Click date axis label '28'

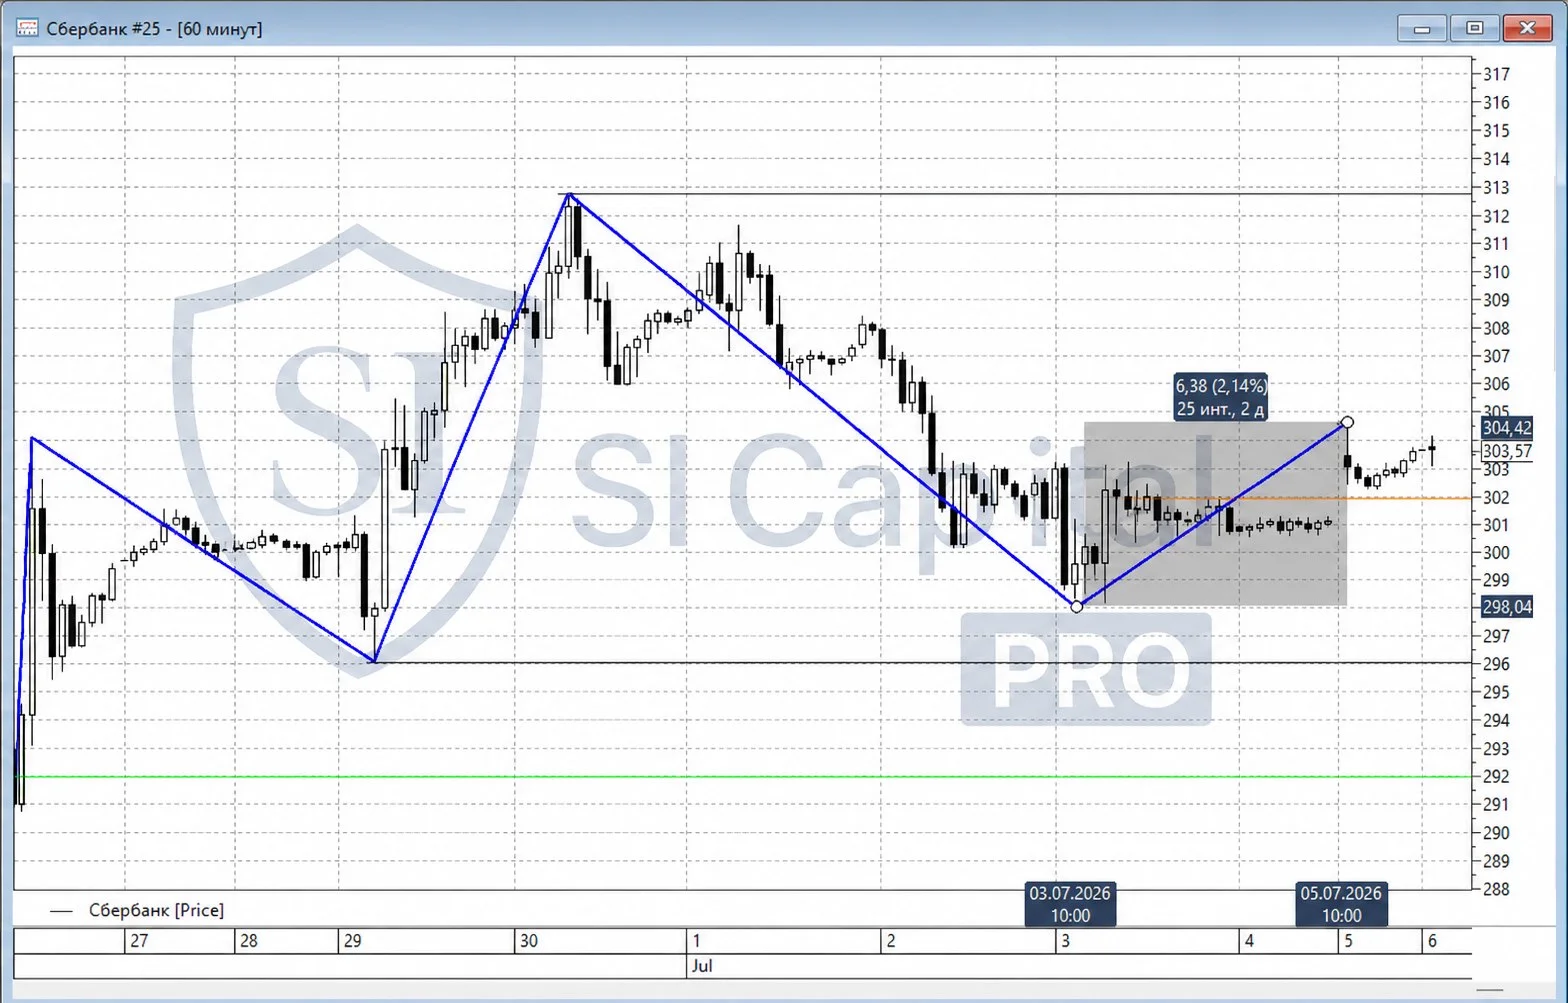coord(249,941)
